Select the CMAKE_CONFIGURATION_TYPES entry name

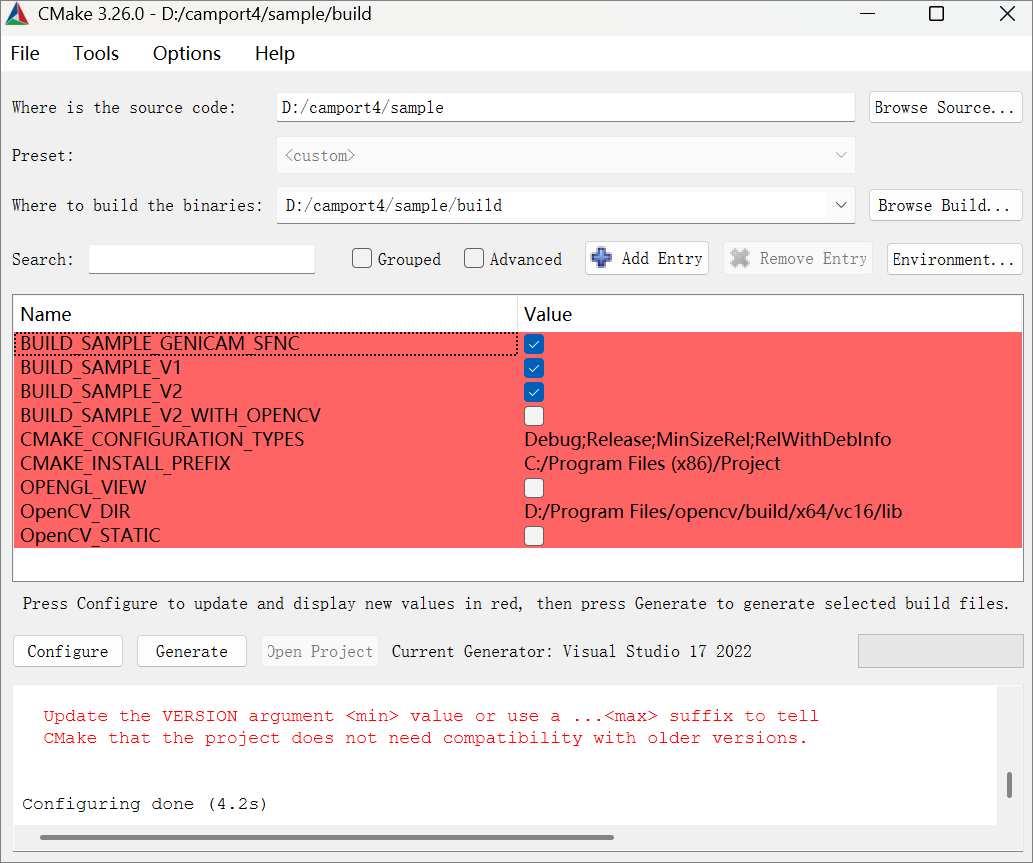162,439
